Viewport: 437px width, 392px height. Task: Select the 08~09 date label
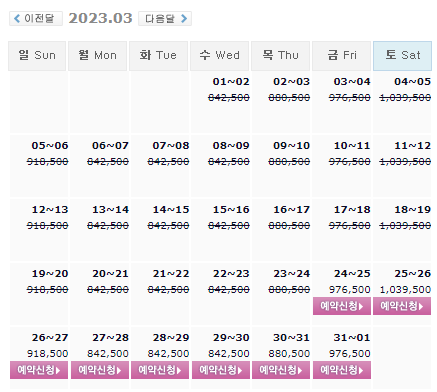point(231,146)
